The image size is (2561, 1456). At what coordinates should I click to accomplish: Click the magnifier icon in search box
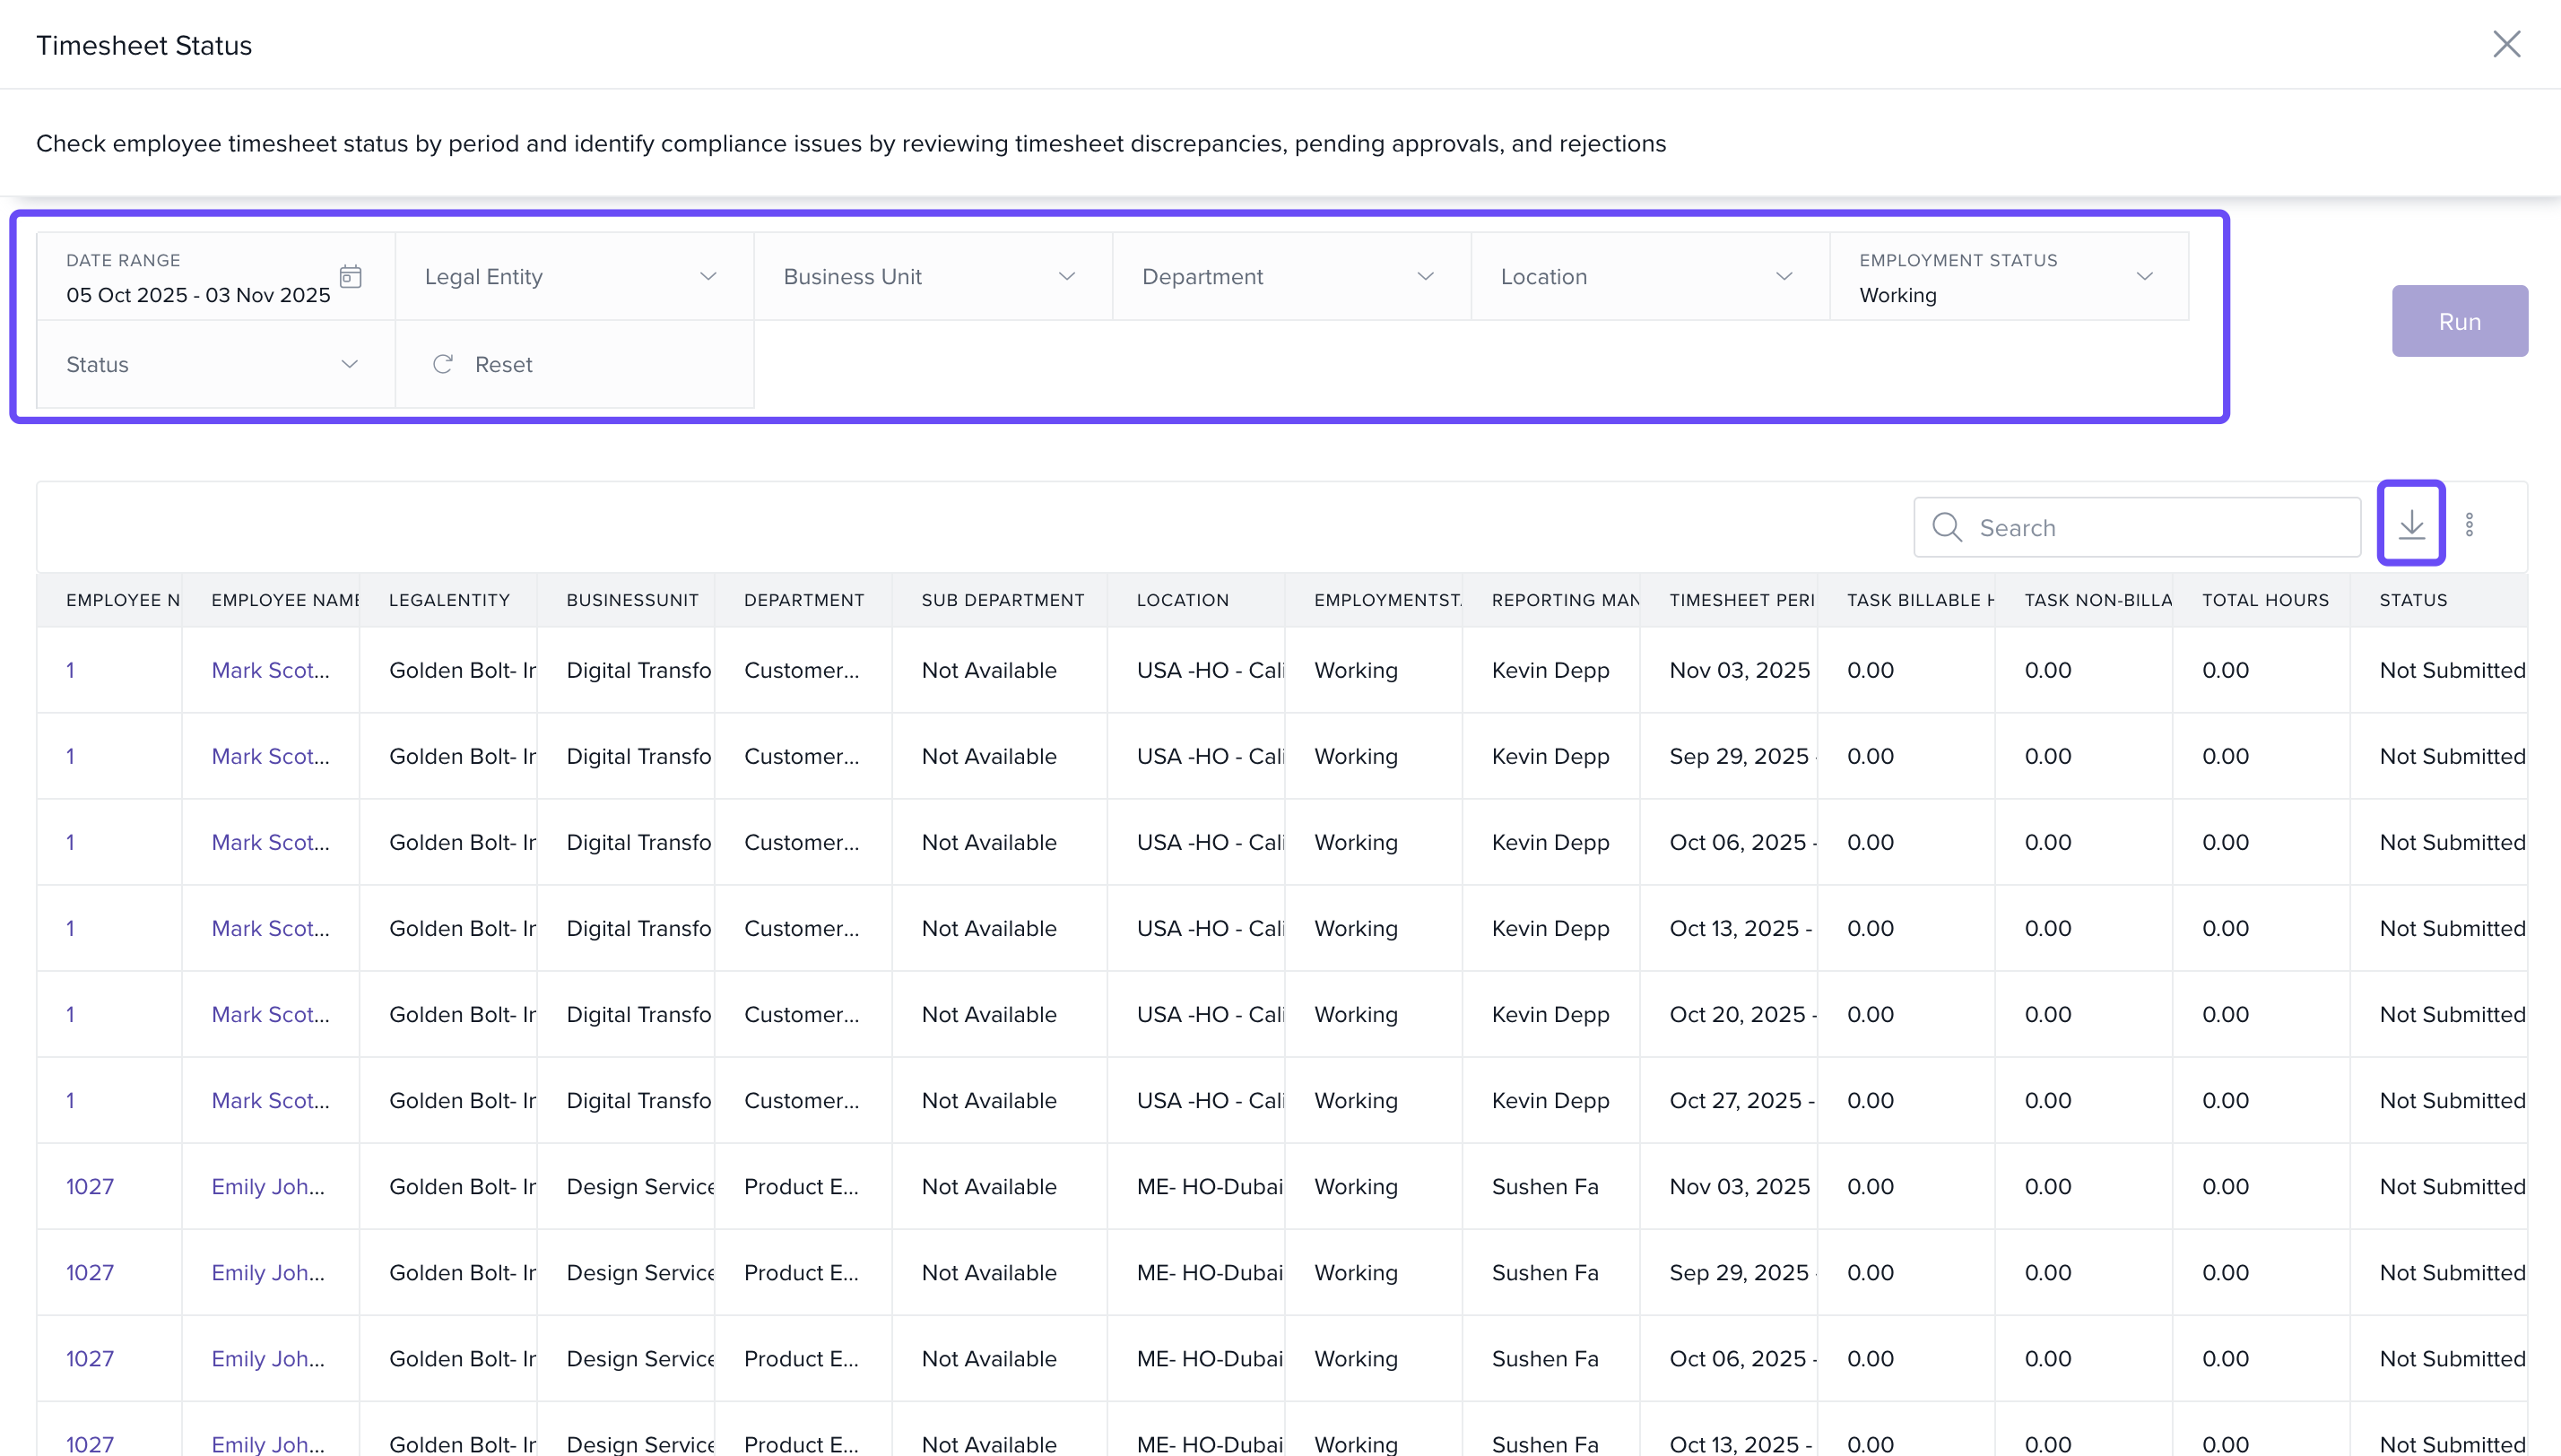(x=1946, y=527)
